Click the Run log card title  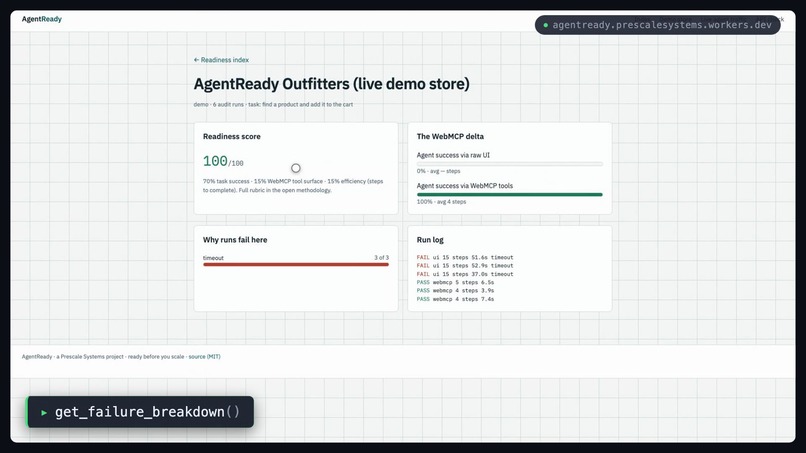point(430,240)
